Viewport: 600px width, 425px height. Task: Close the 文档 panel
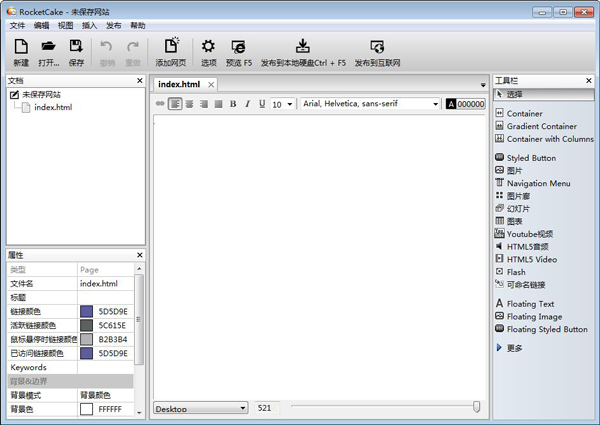140,80
